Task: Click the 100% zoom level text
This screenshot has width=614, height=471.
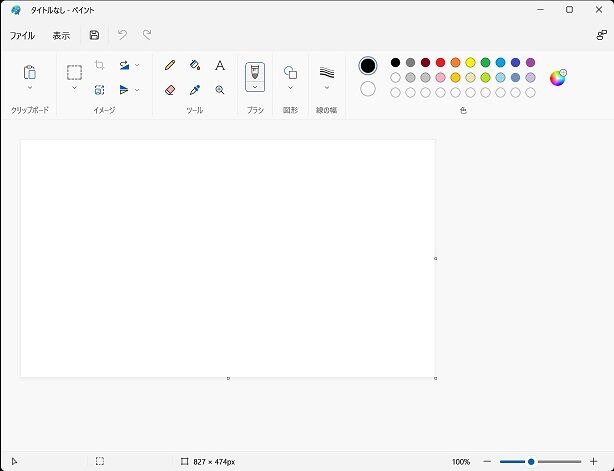Action: (461, 462)
